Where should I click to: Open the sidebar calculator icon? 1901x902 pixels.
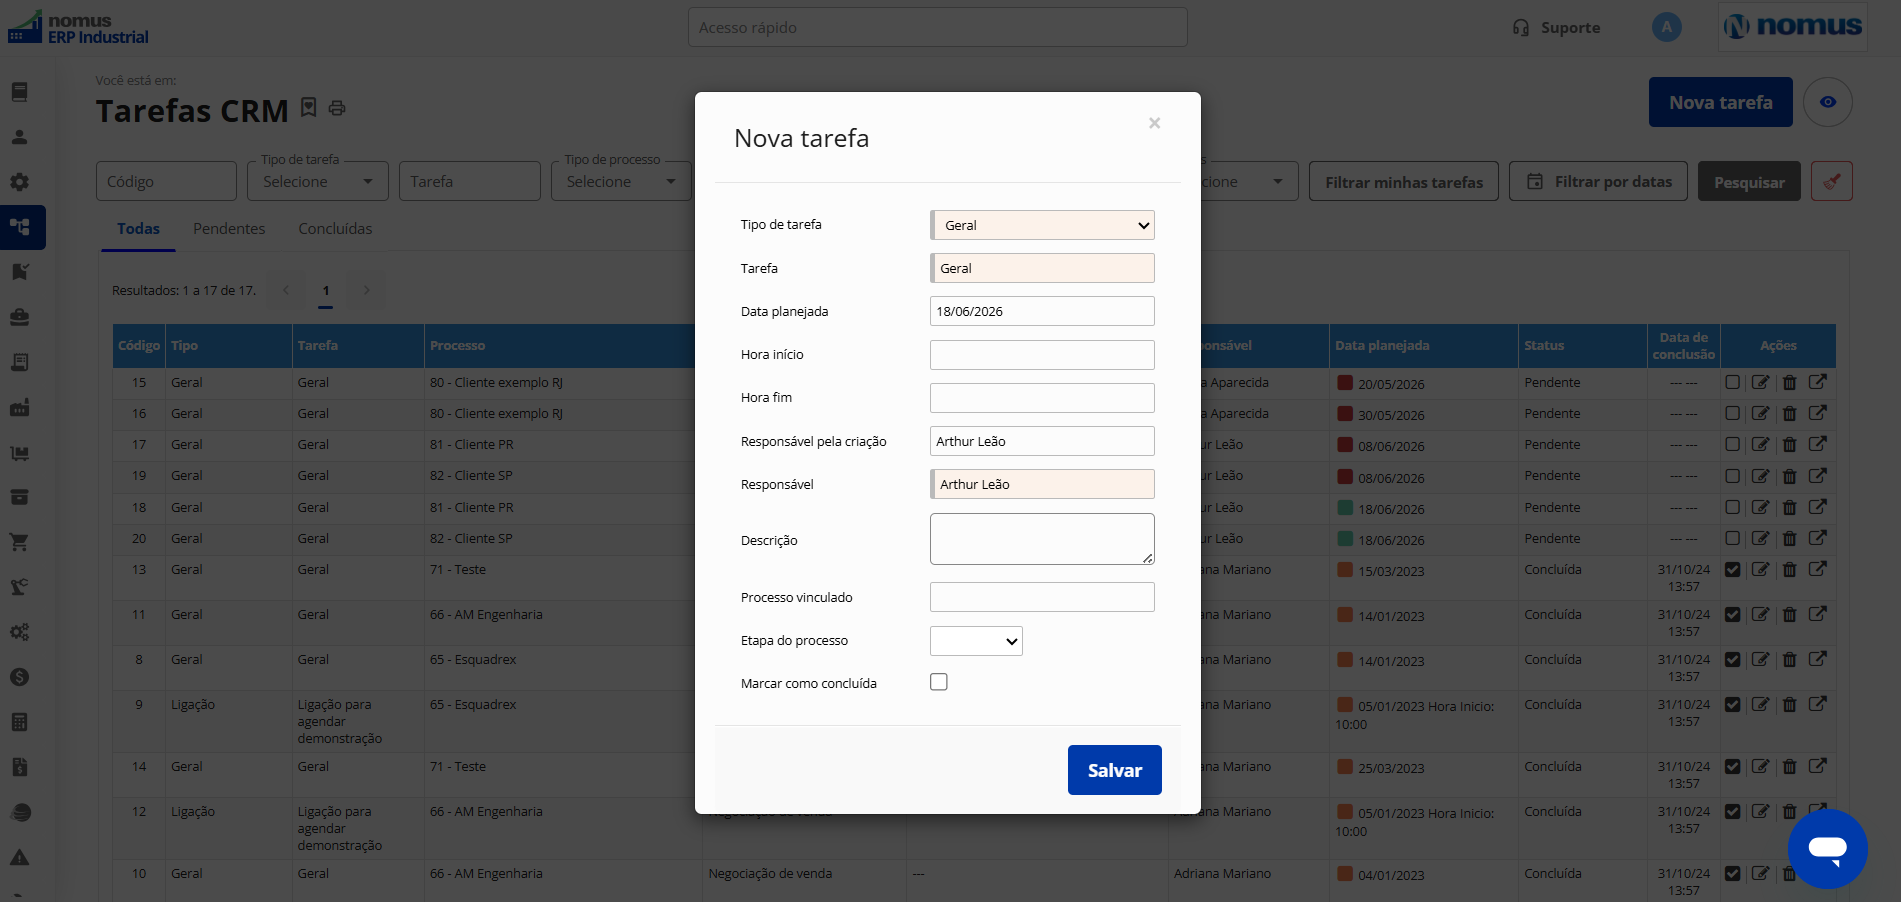coord(19,722)
